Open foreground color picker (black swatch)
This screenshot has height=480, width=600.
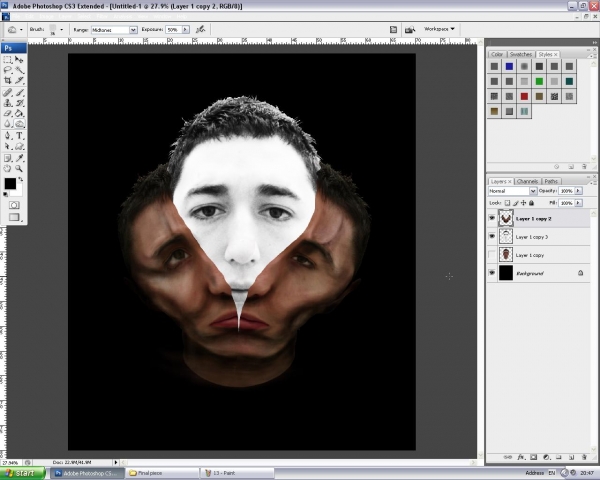tap(10, 183)
